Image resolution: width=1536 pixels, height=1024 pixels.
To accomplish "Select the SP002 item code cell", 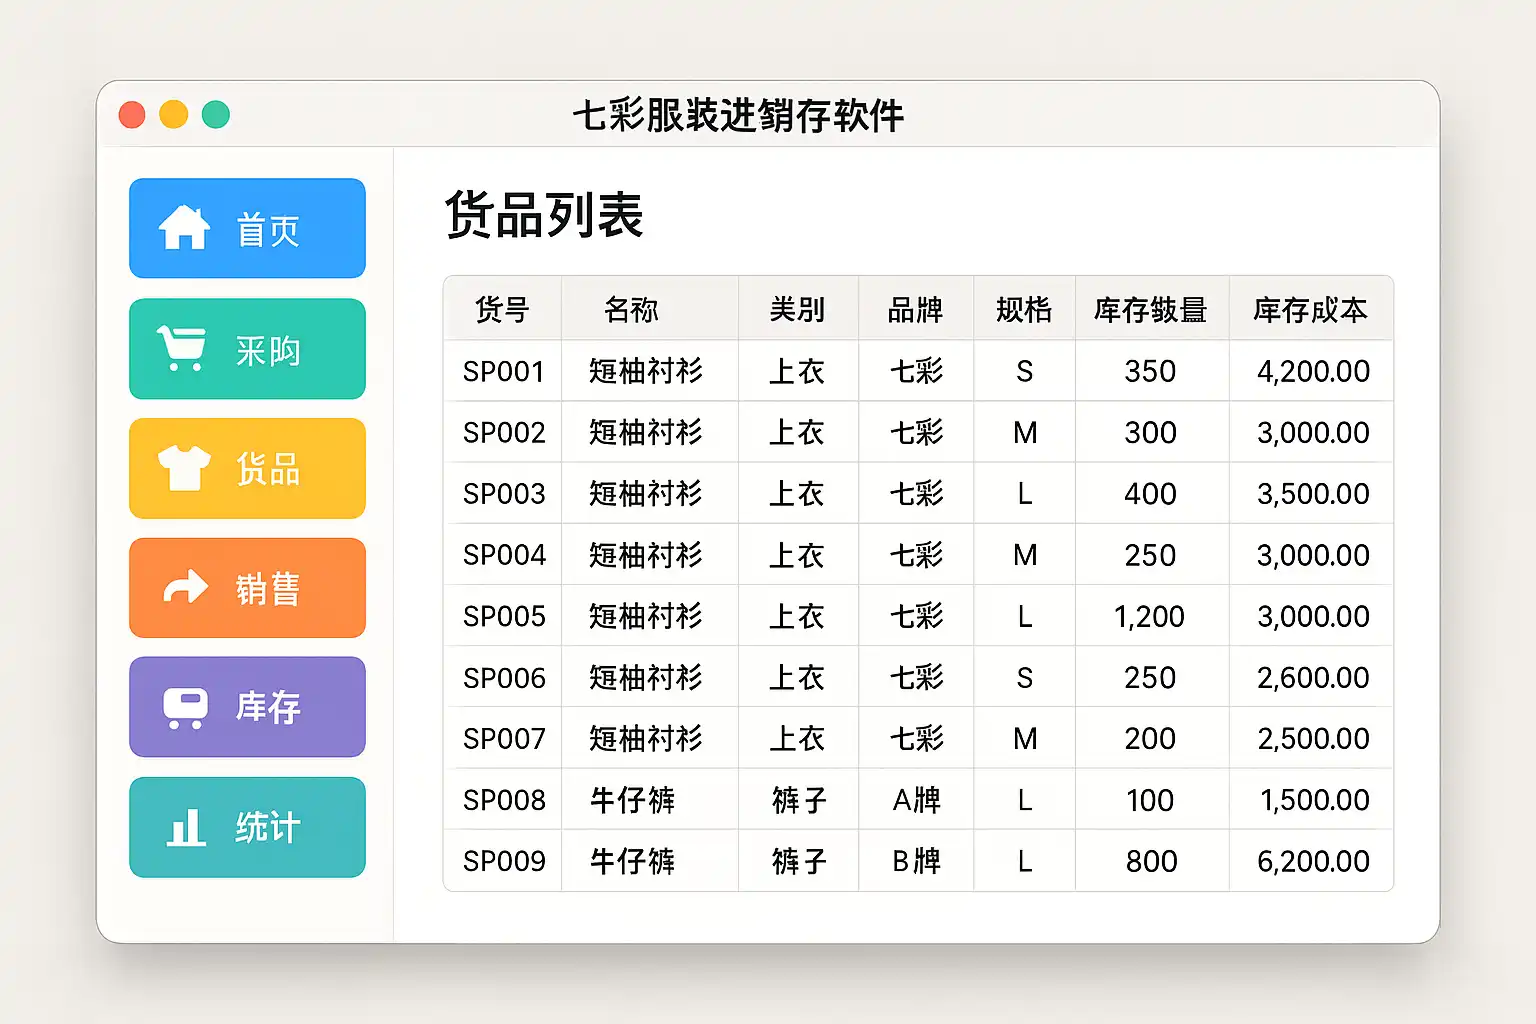I will point(504,433).
